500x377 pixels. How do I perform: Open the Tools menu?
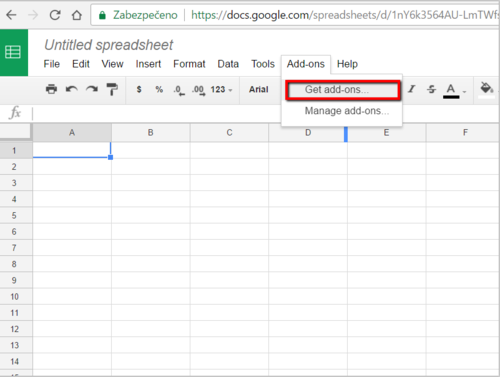(263, 64)
